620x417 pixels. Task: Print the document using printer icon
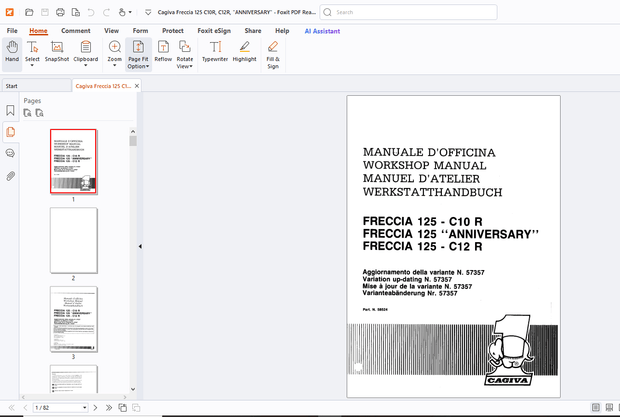[x=60, y=12]
